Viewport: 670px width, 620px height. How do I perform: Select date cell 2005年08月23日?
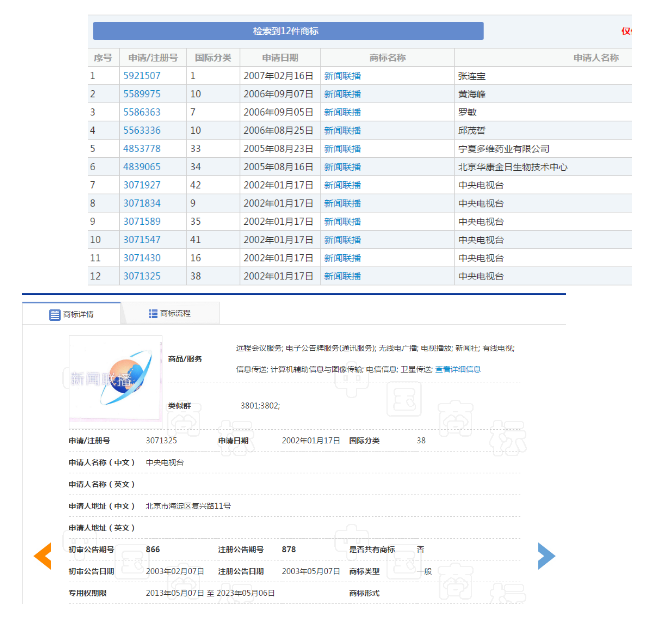[x=279, y=149]
